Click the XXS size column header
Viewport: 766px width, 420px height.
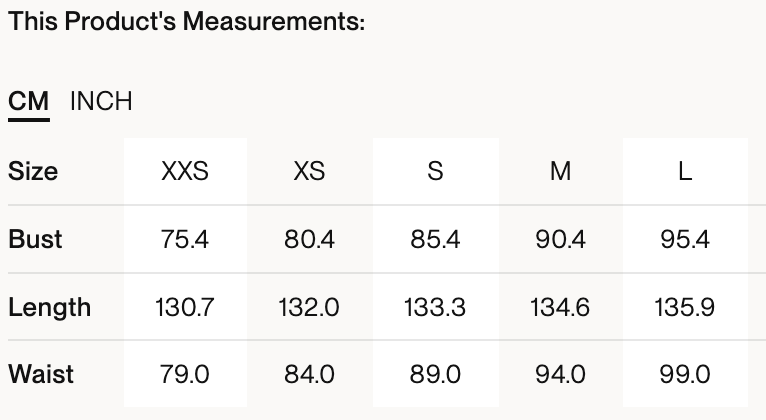click(x=185, y=171)
